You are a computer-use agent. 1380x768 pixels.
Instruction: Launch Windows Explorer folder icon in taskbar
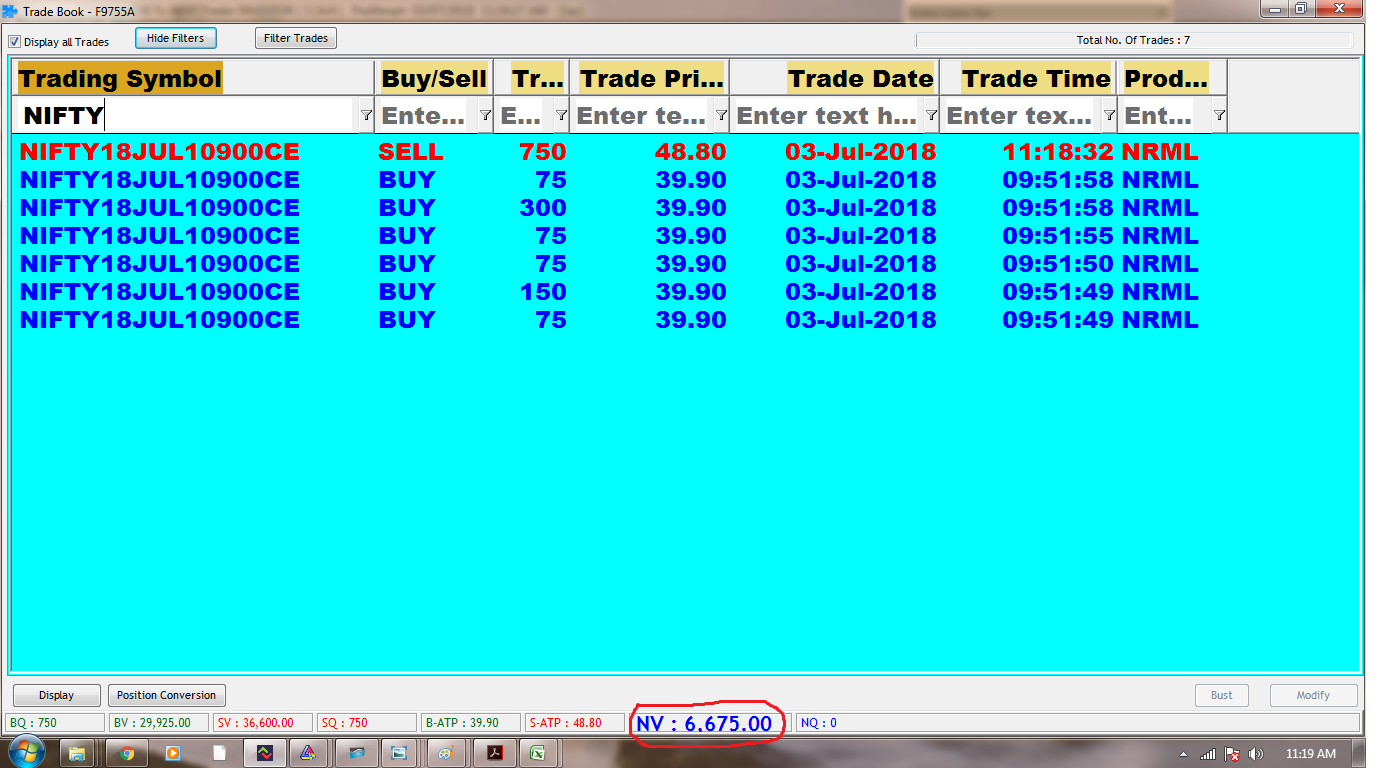pos(77,753)
